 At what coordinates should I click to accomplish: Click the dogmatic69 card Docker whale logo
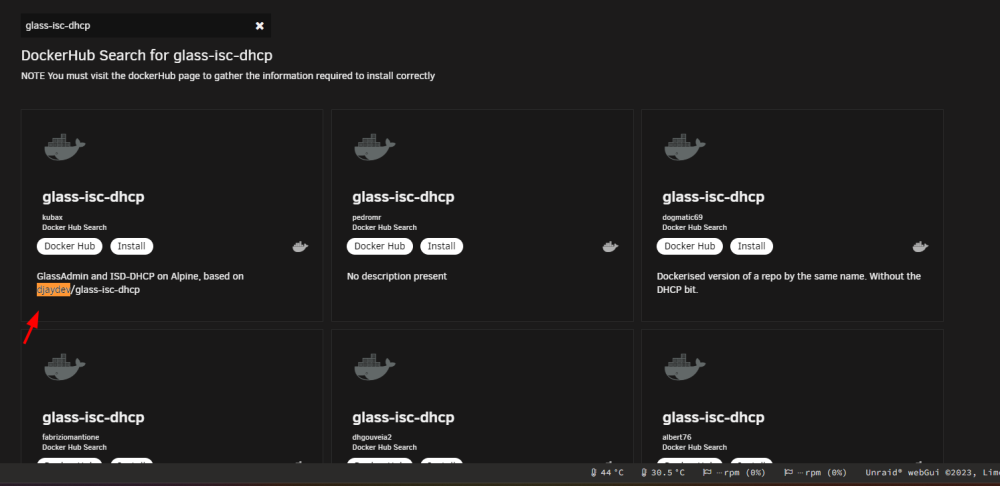pos(684,147)
